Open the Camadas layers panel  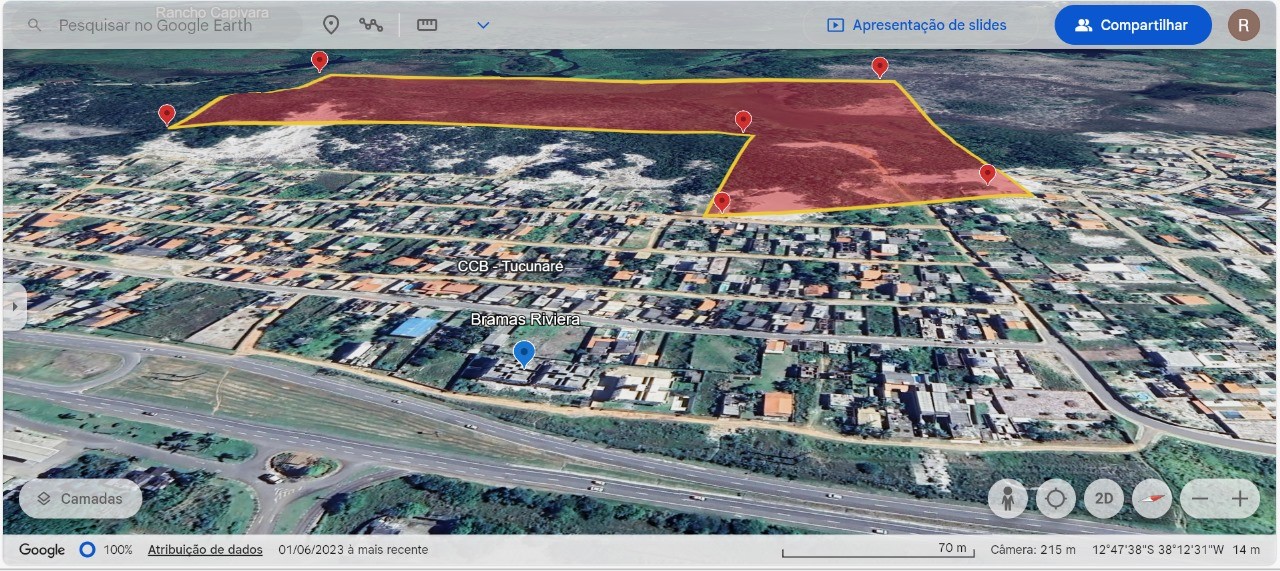[x=80, y=498]
